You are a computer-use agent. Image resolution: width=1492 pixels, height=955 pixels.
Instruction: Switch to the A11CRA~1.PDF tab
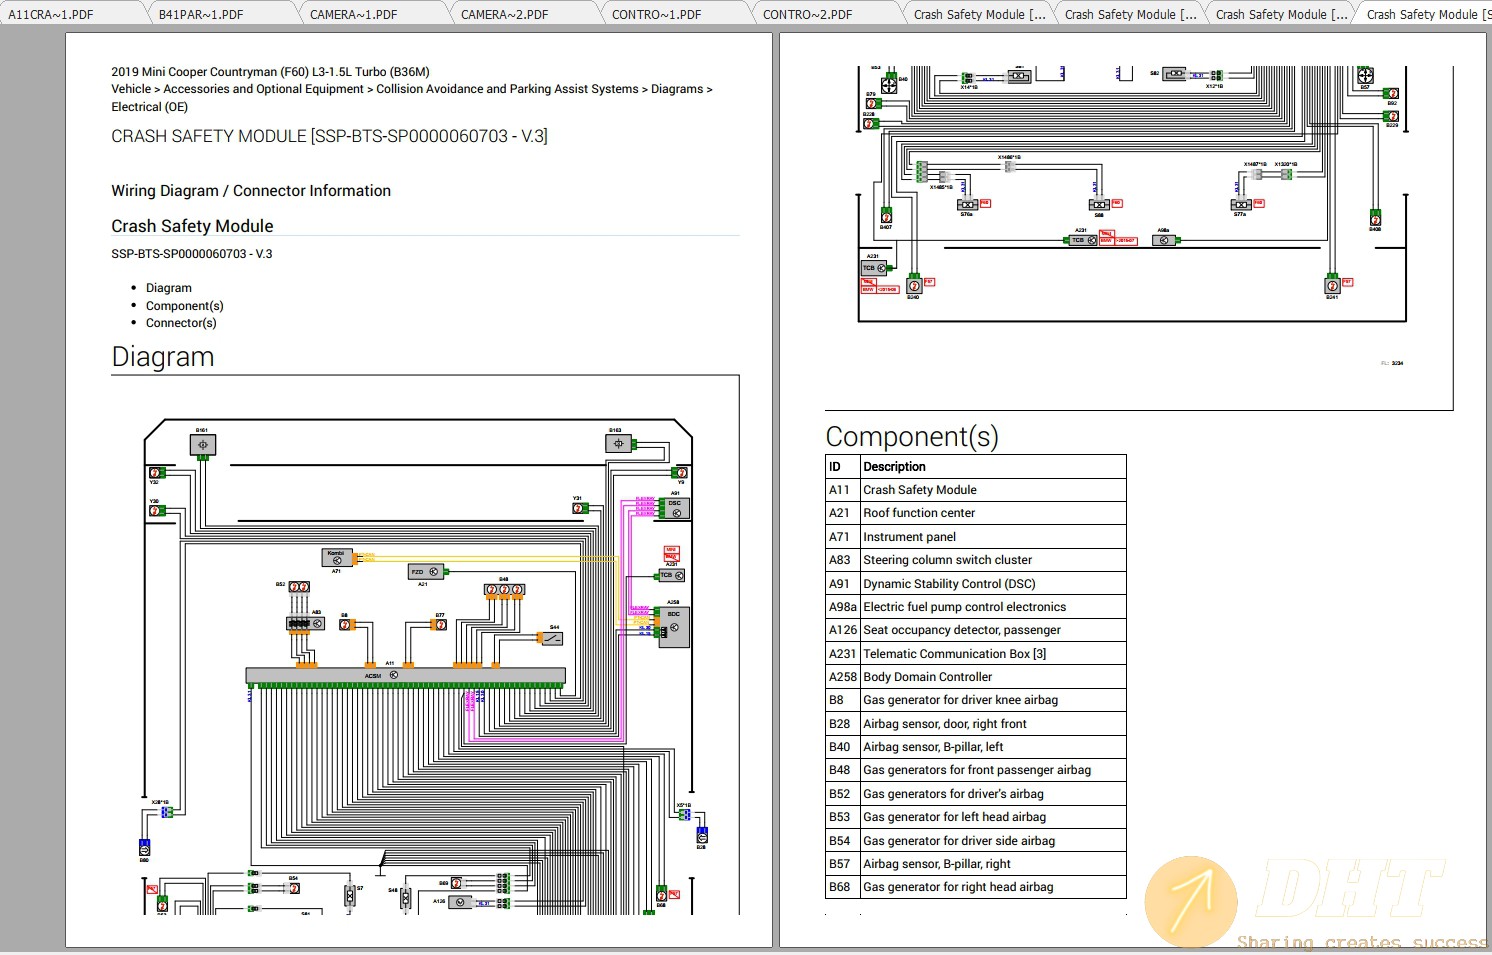pos(51,14)
